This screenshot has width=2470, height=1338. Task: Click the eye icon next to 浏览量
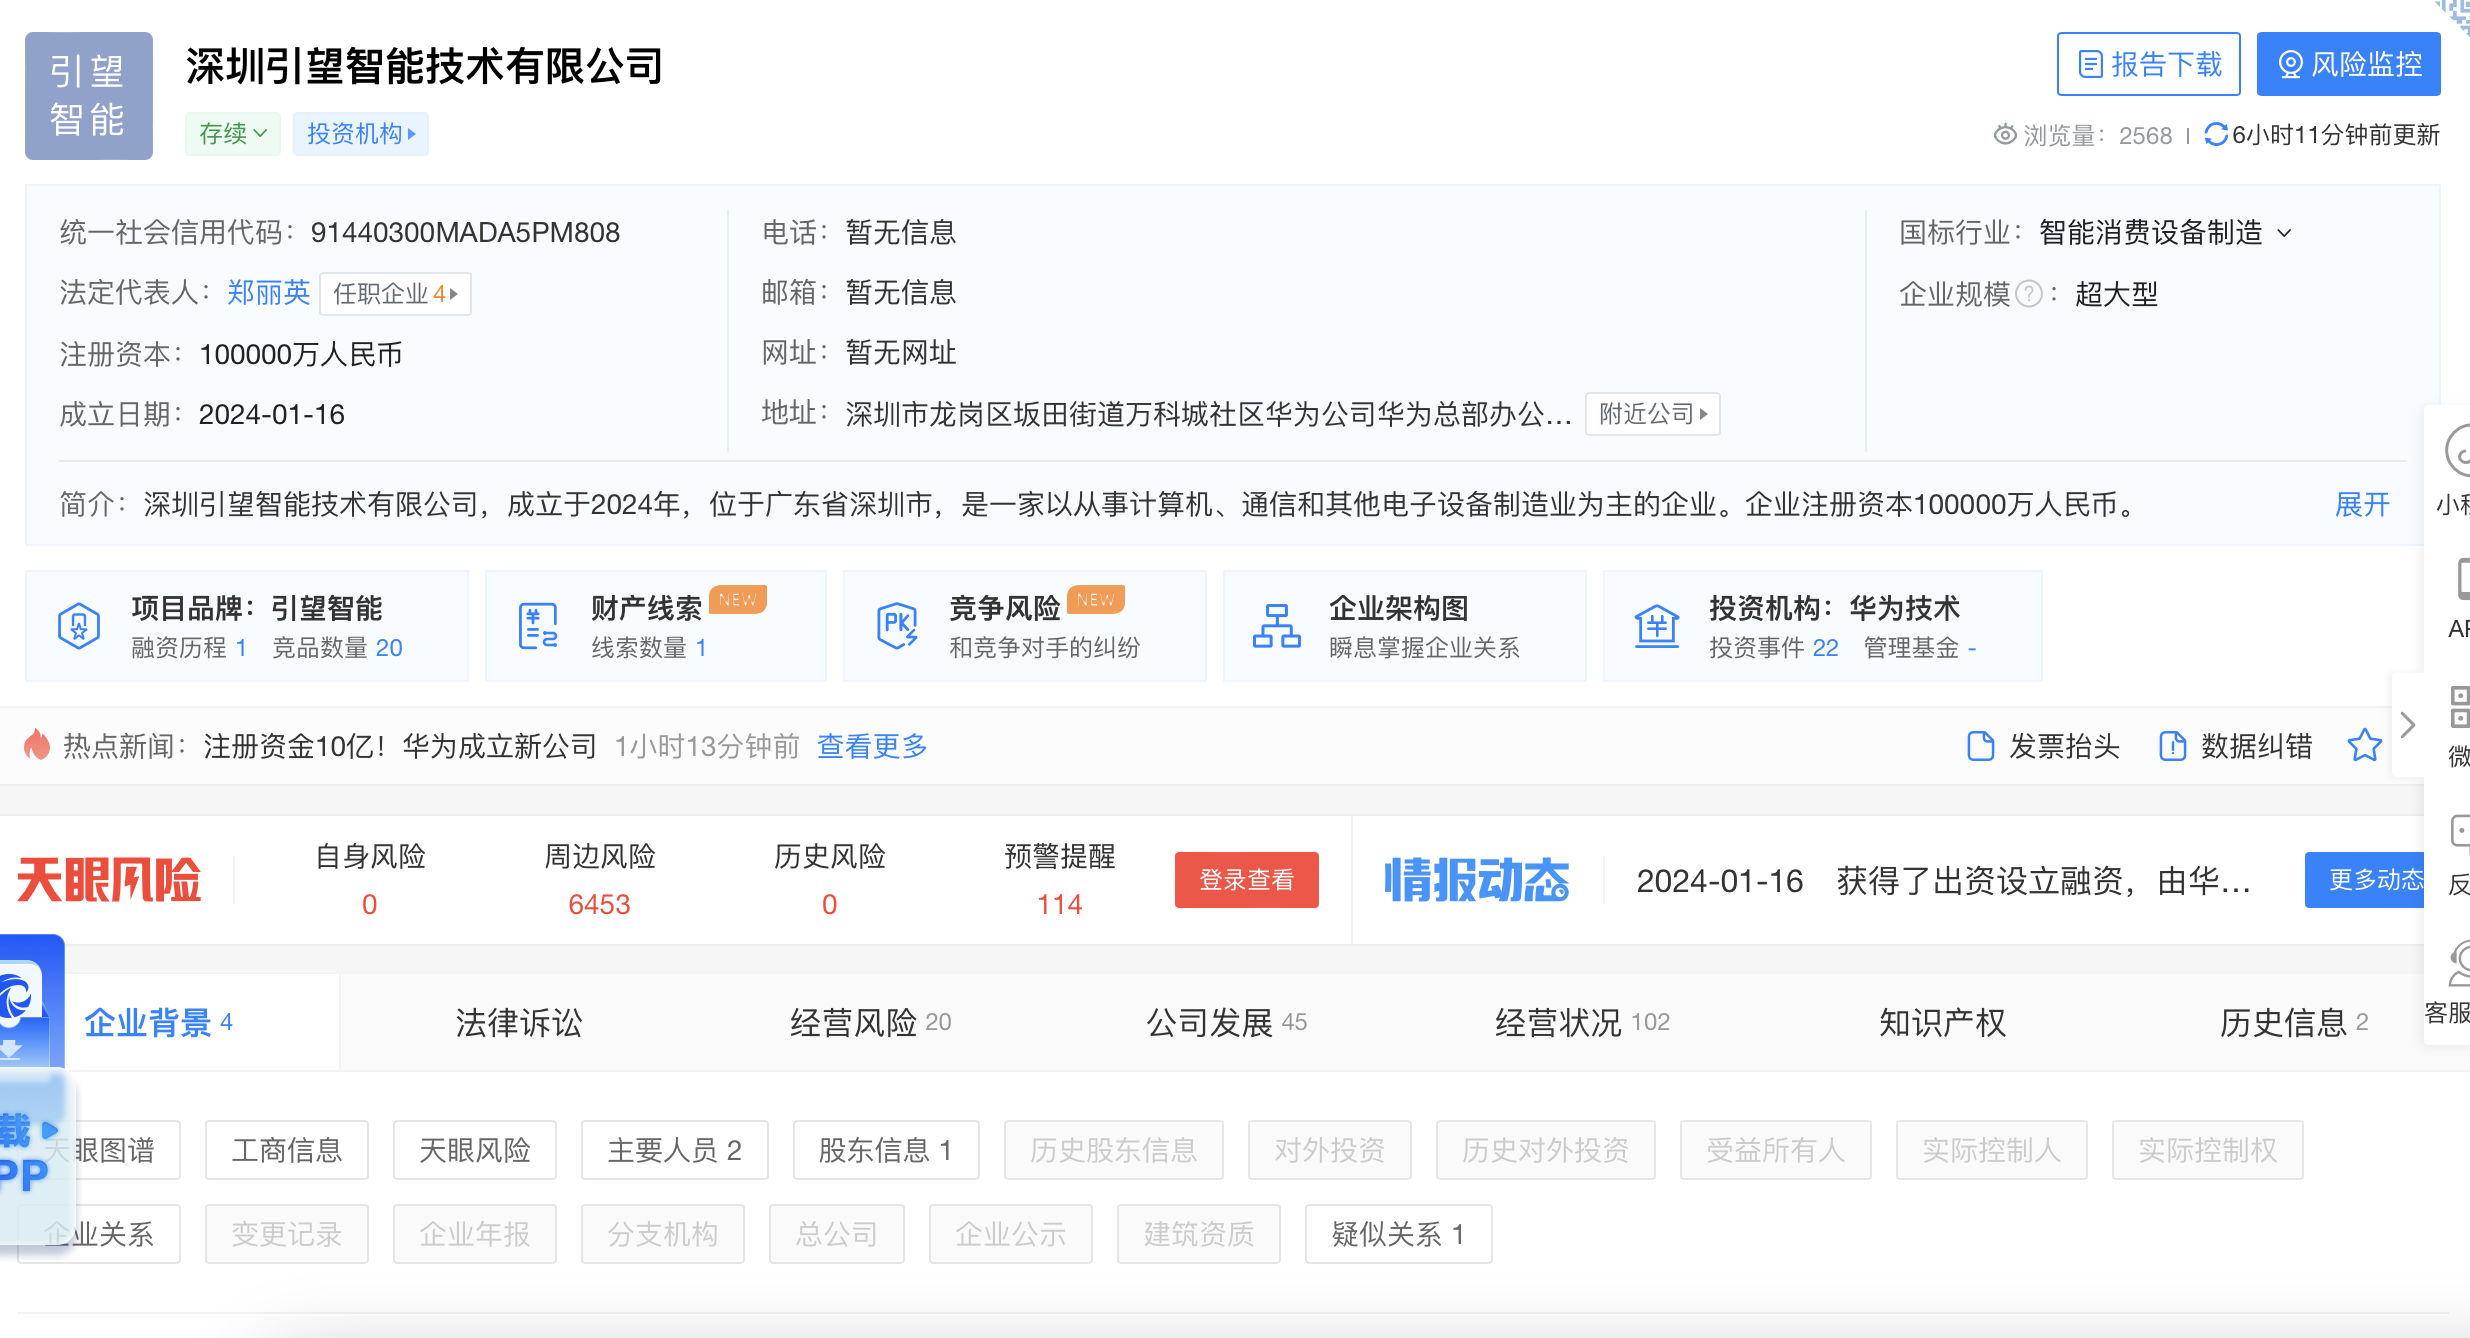pos(2004,135)
